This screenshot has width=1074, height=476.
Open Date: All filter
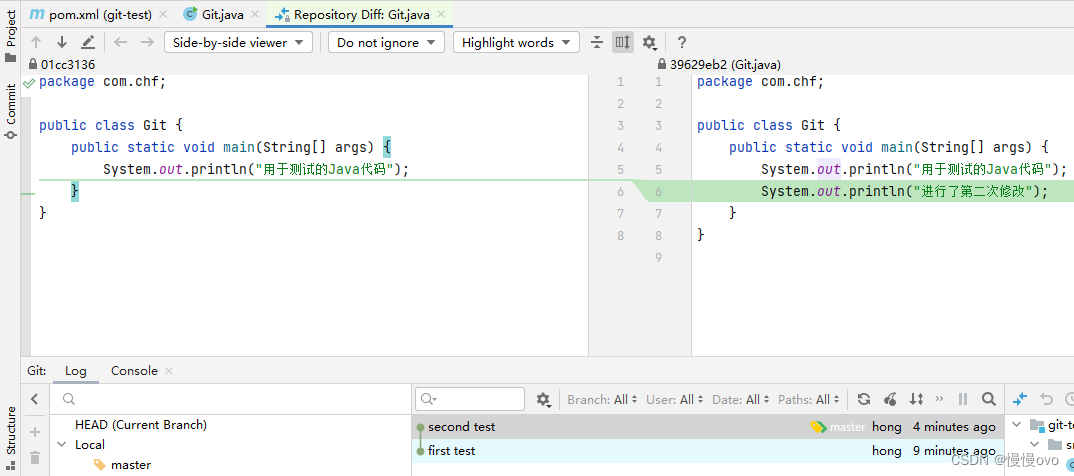click(741, 399)
